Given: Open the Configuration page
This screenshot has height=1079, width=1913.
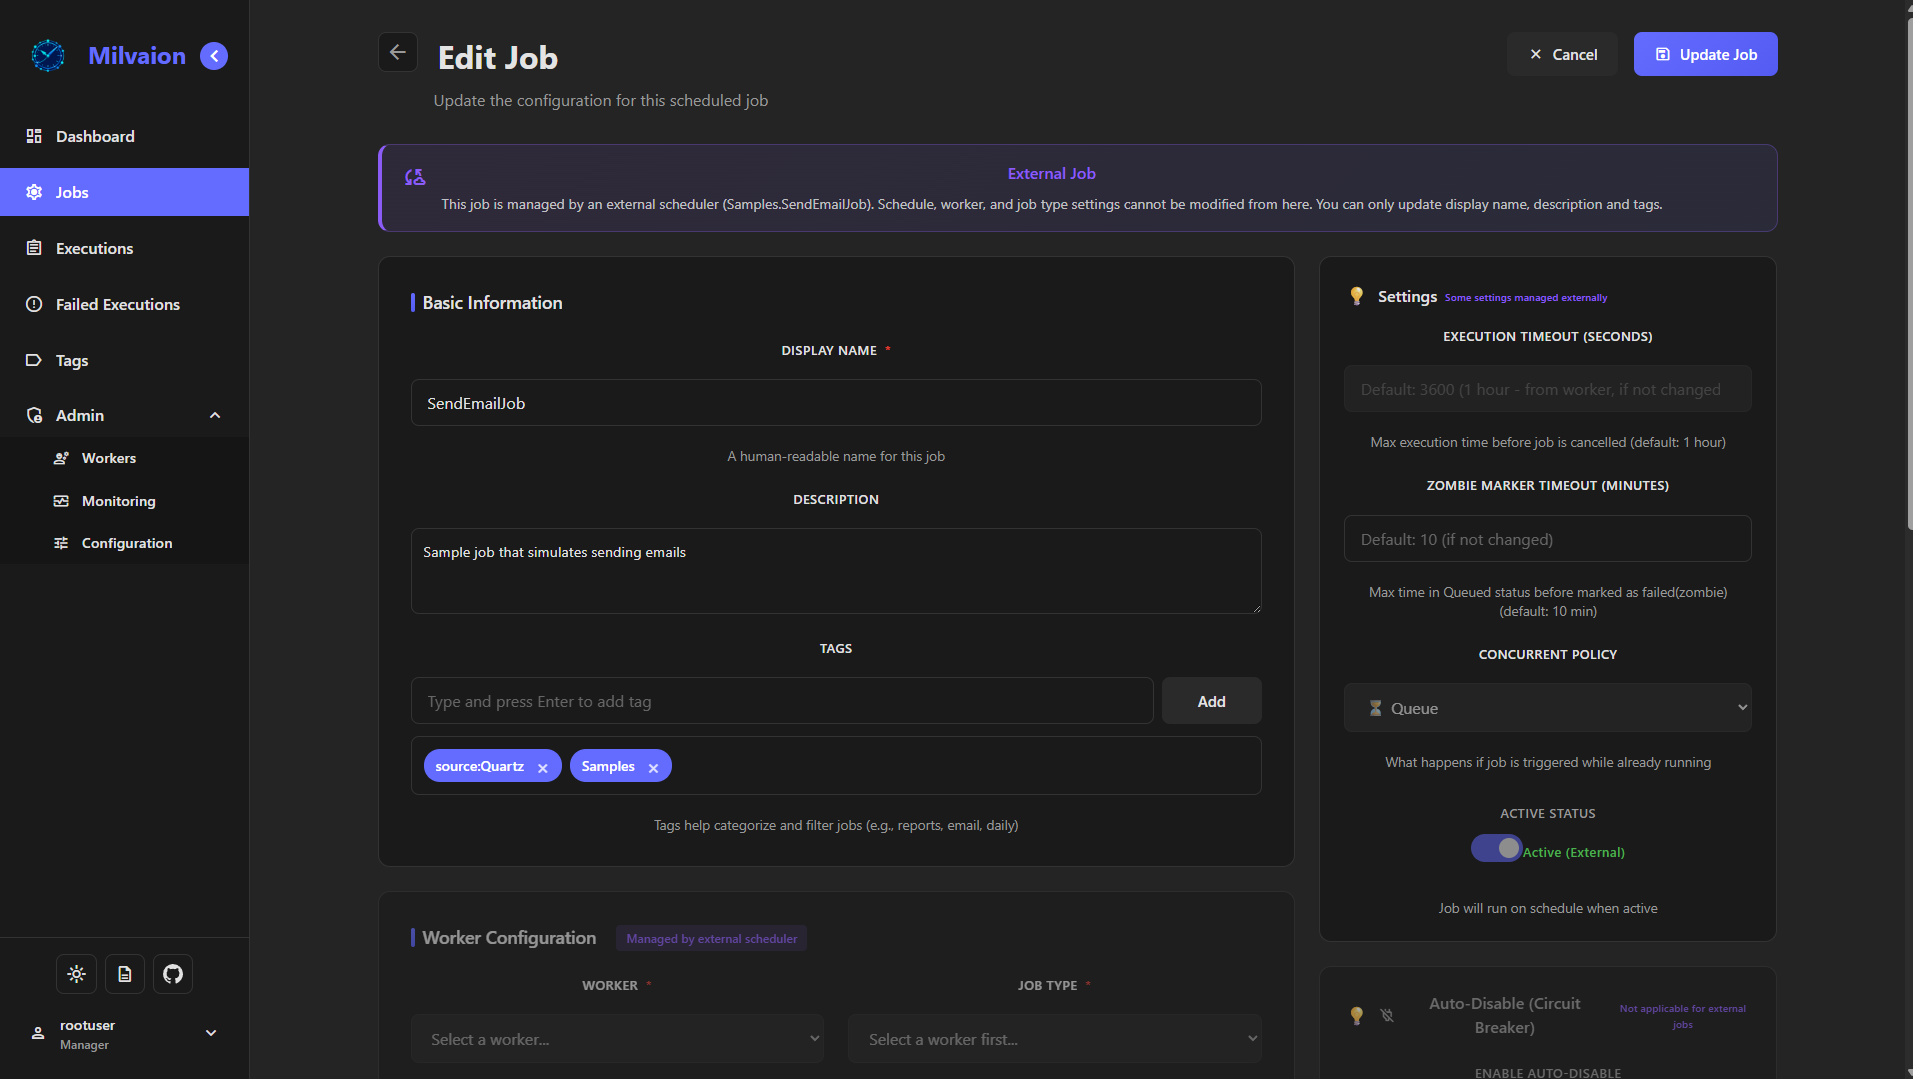Looking at the screenshot, I should [x=126, y=543].
